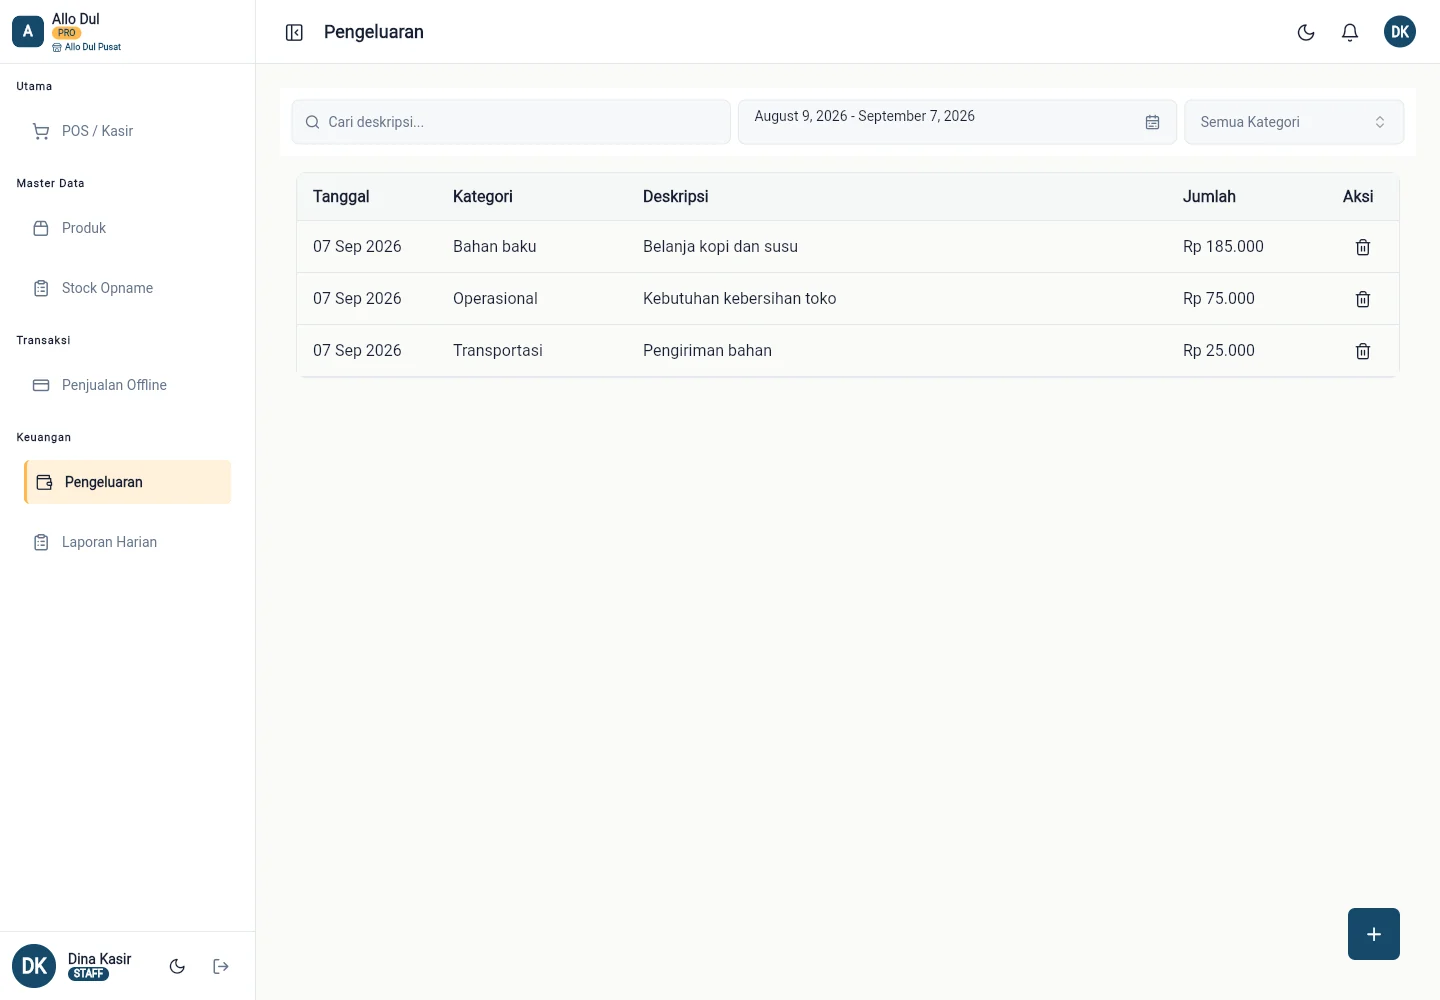This screenshot has height=1000, width=1440.
Task: Focus the Cari deskripsi search field
Action: [x=511, y=122]
